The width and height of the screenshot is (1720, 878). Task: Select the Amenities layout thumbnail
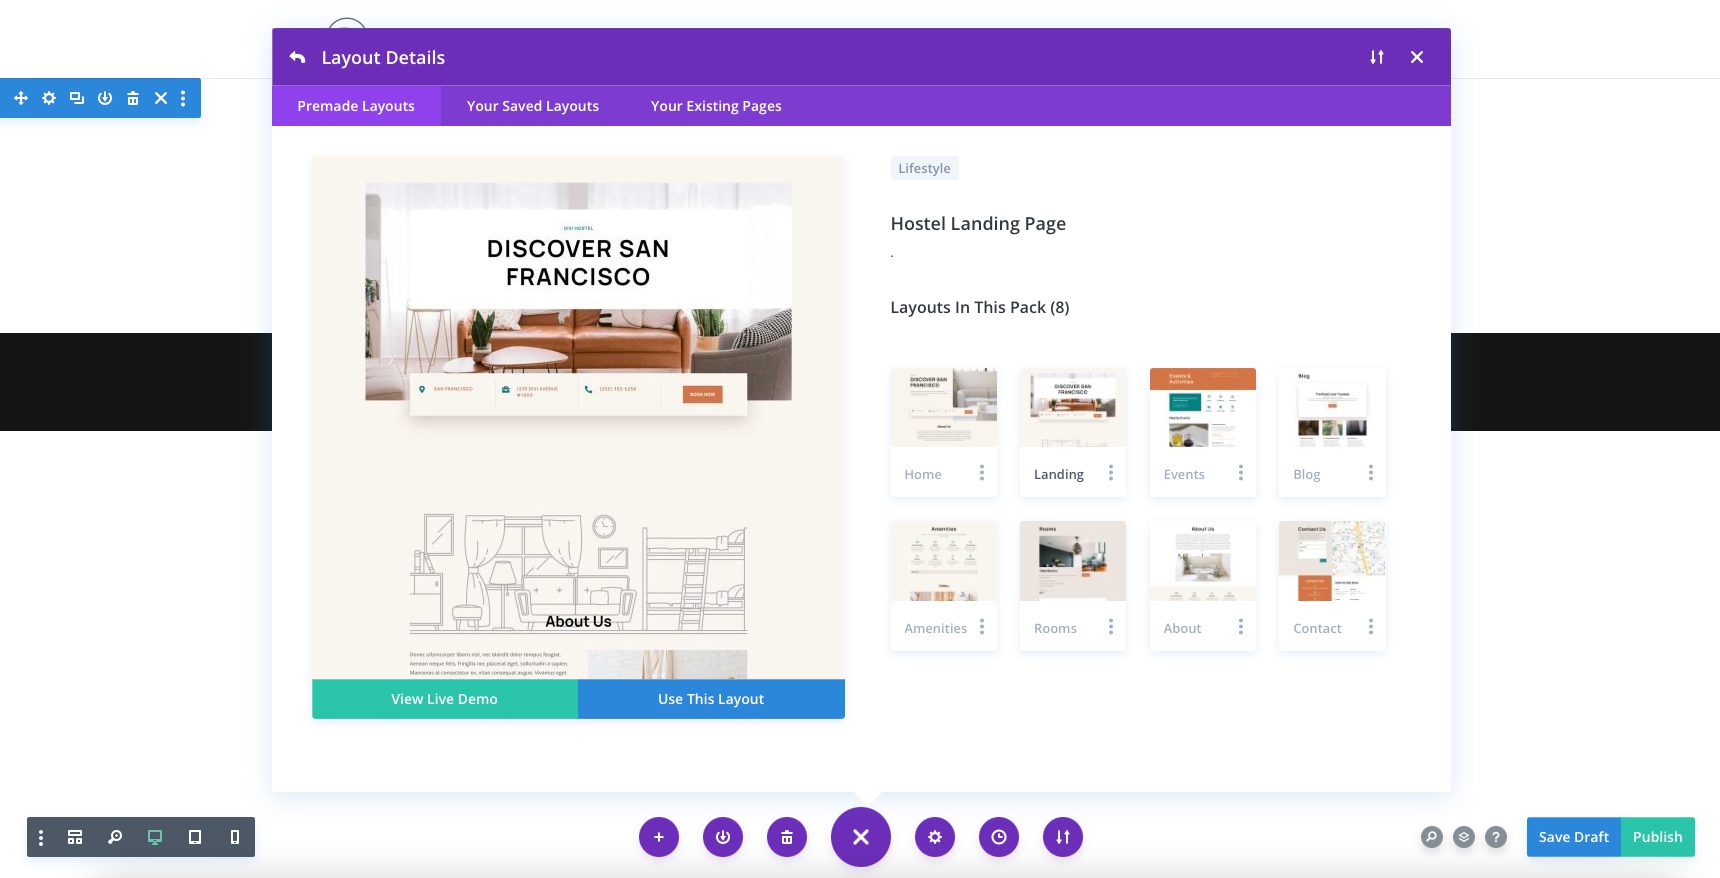click(x=943, y=561)
